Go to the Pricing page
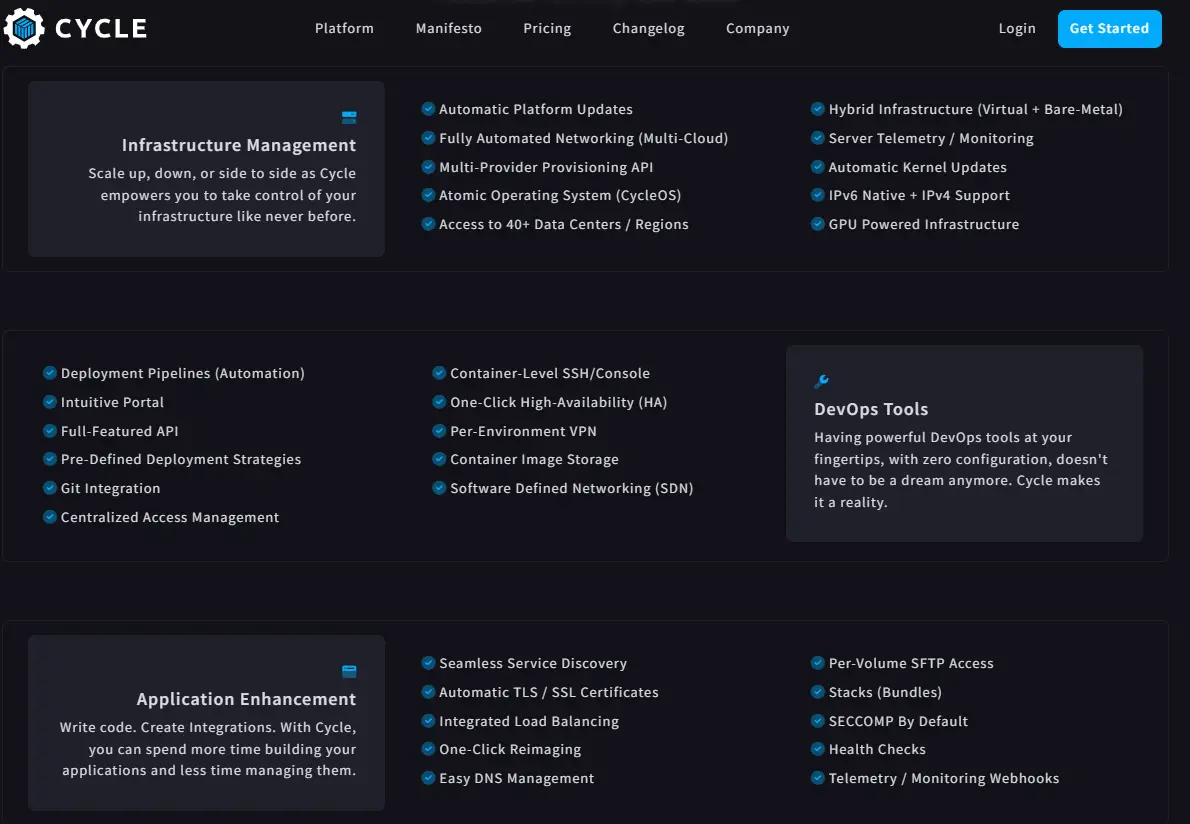 [547, 28]
